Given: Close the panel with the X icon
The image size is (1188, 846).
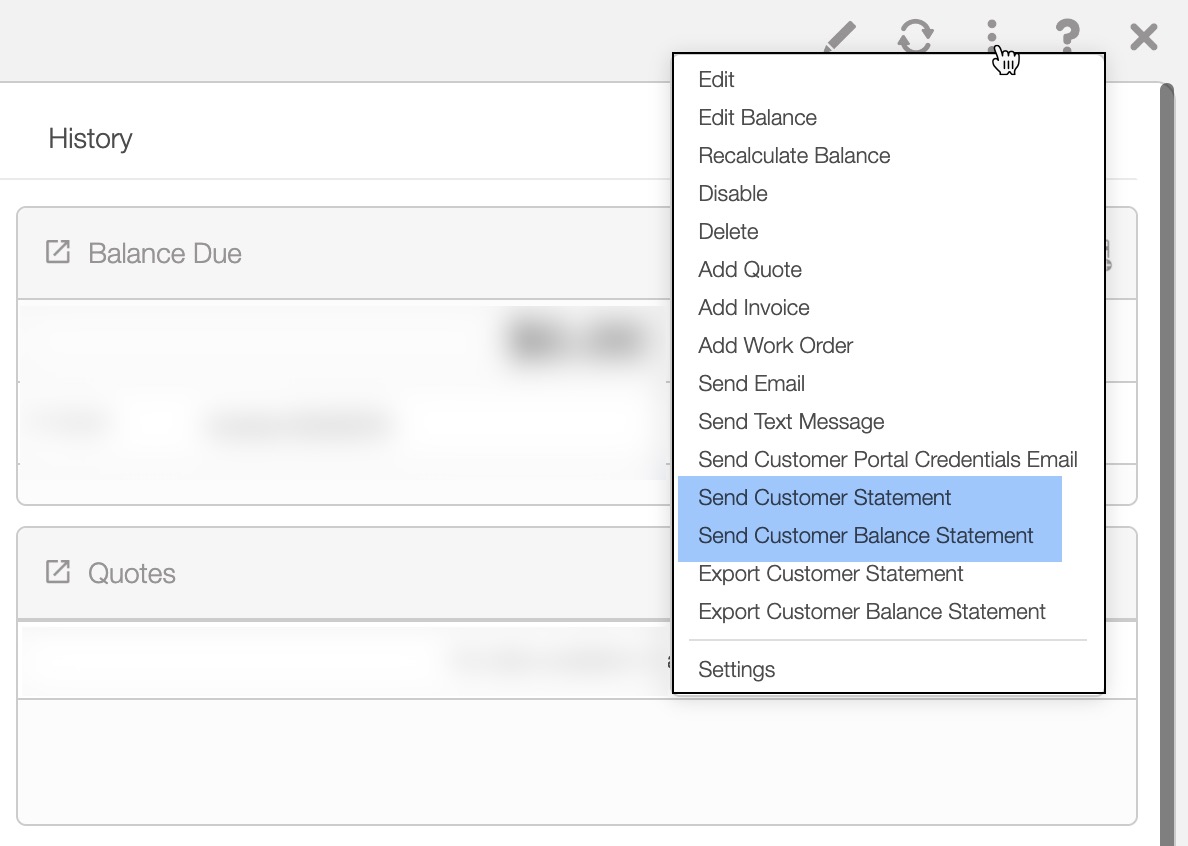Looking at the screenshot, I should click(x=1143, y=37).
